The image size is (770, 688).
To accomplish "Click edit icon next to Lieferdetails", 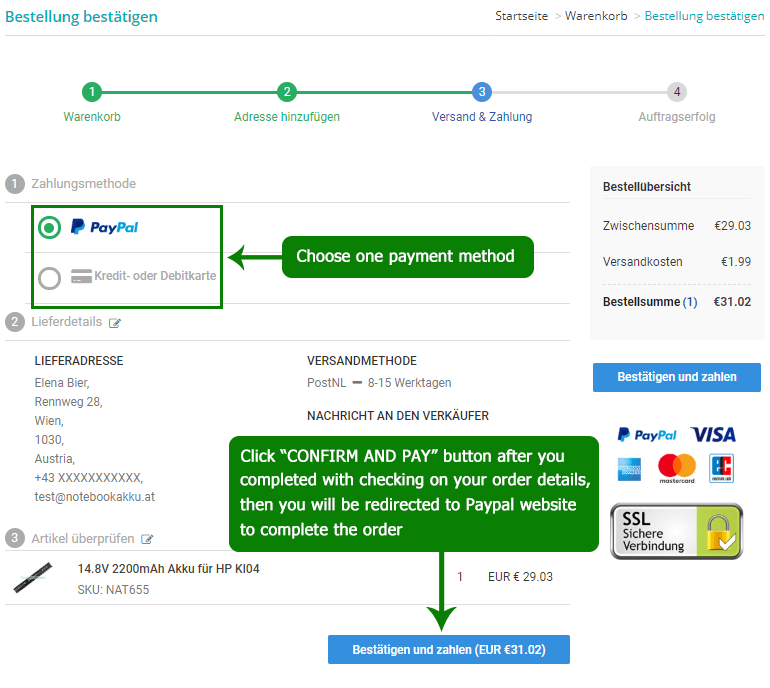I will [115, 323].
